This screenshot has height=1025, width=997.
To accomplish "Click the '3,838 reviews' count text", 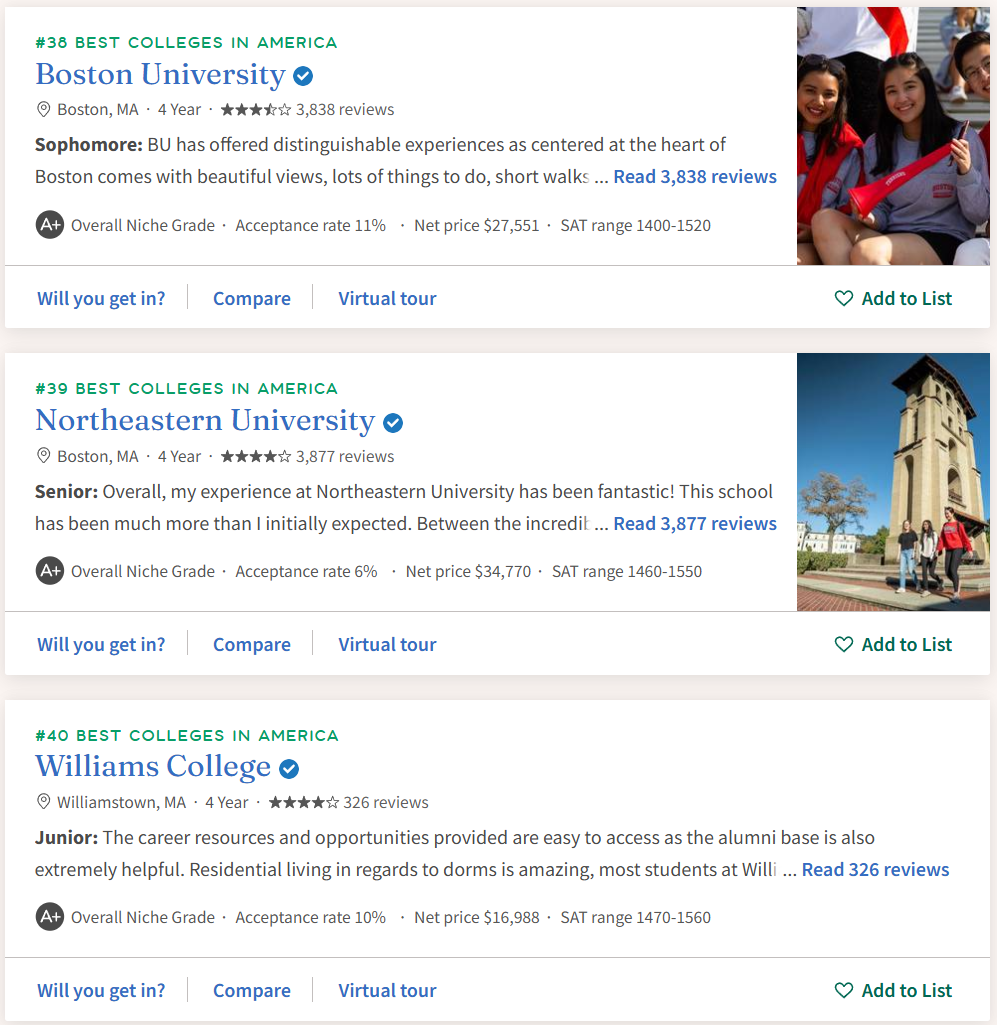I will click(345, 109).
